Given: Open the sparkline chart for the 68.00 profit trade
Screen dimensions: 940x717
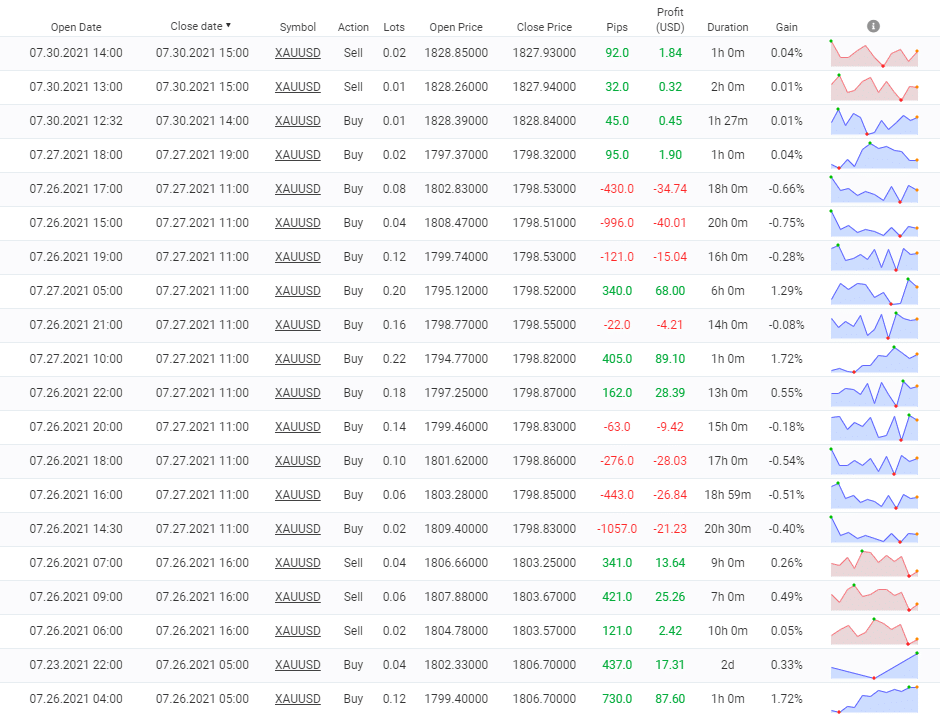Looking at the screenshot, I should click(874, 291).
